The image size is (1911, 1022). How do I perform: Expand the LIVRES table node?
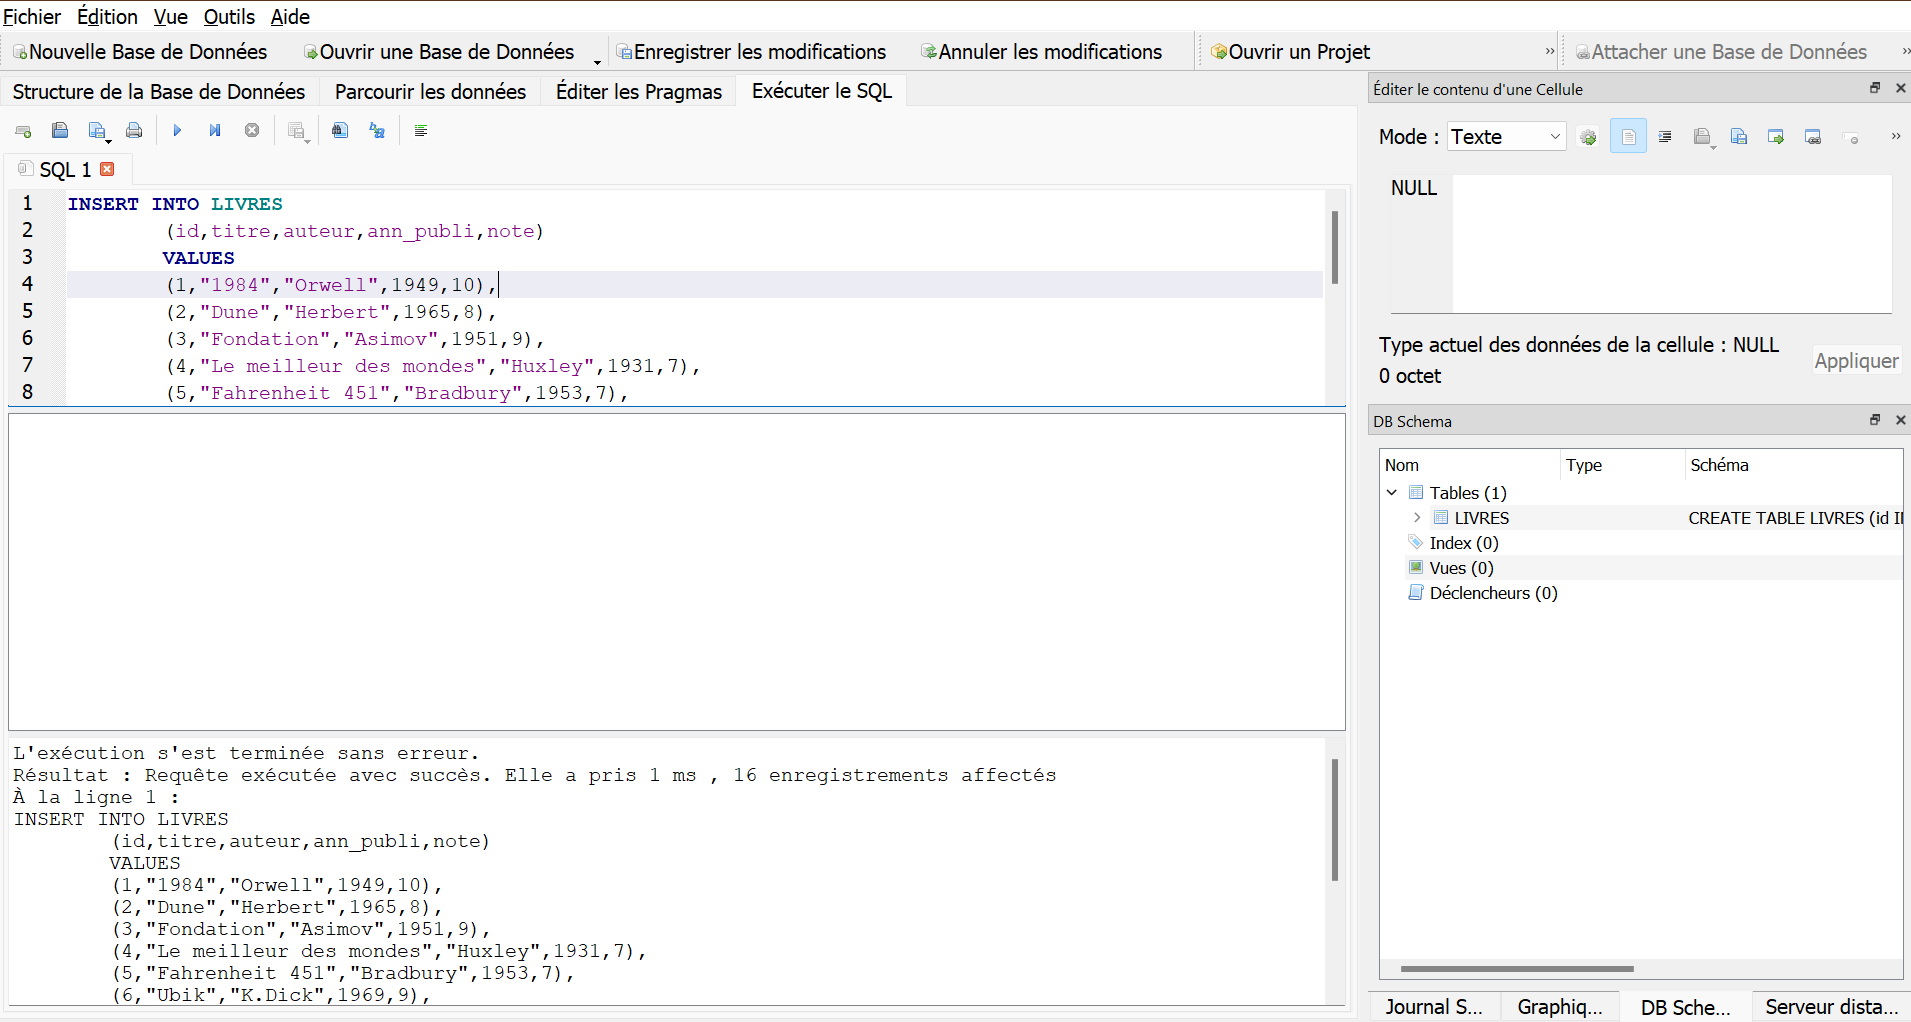tap(1417, 518)
